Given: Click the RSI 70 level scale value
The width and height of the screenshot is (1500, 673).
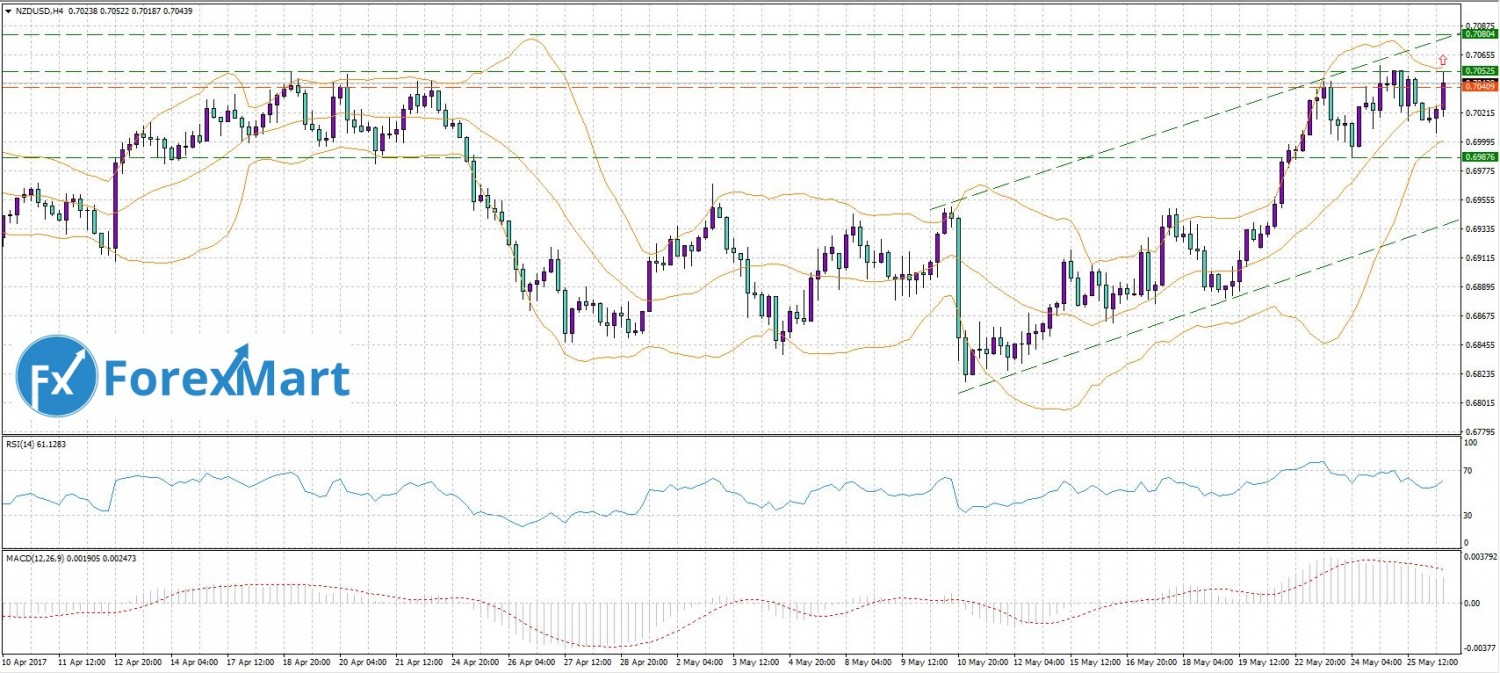Looking at the screenshot, I should [1469, 469].
